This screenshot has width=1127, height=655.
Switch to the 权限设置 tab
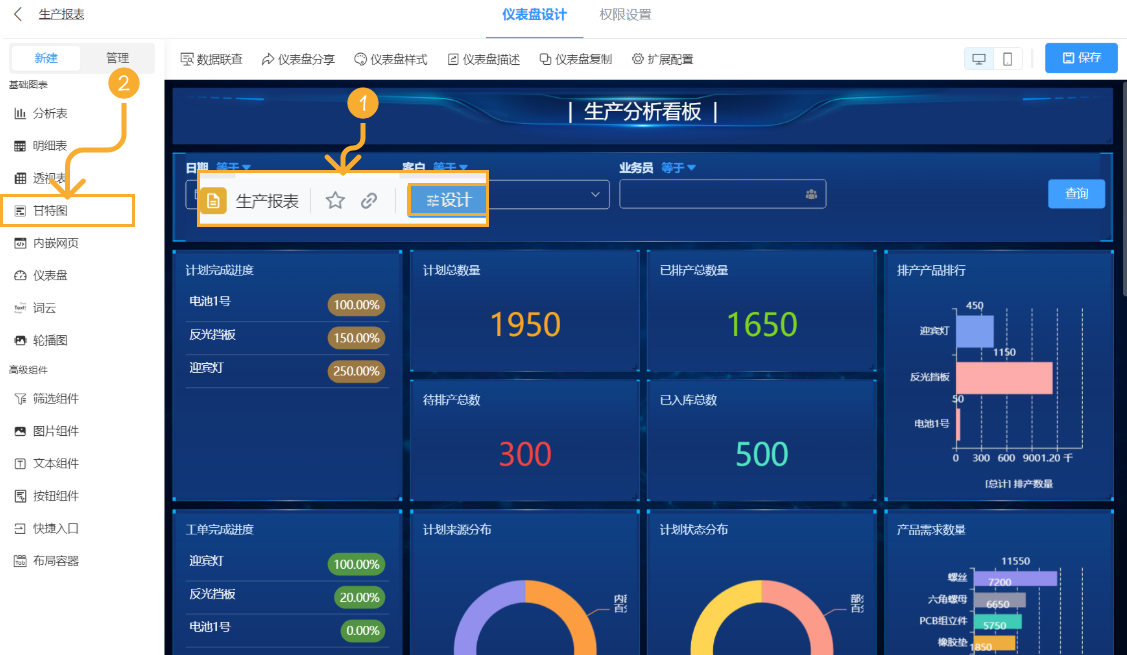pyautogui.click(x=623, y=15)
